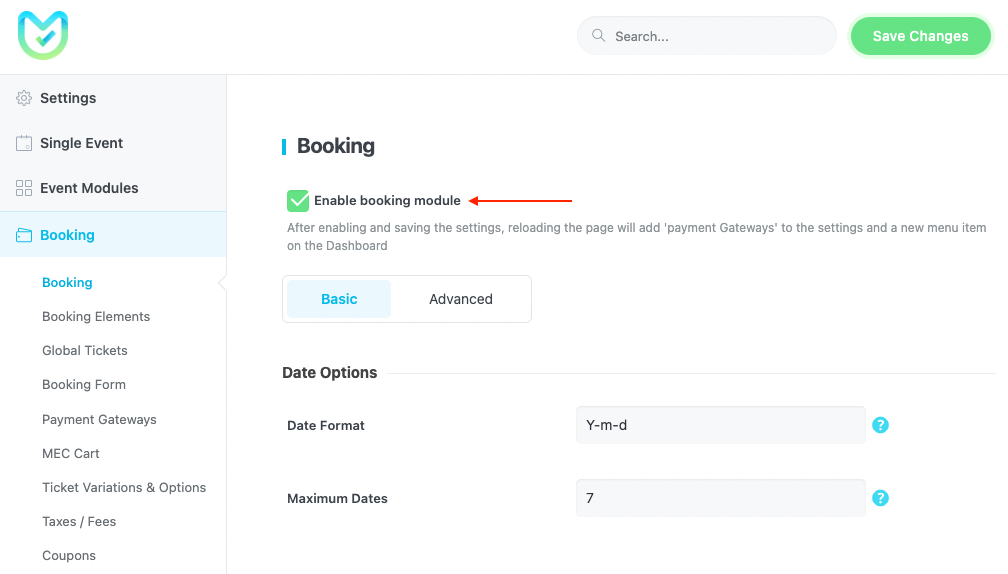Open Ticket Variations & Options page
1008x574 pixels.
coord(124,488)
